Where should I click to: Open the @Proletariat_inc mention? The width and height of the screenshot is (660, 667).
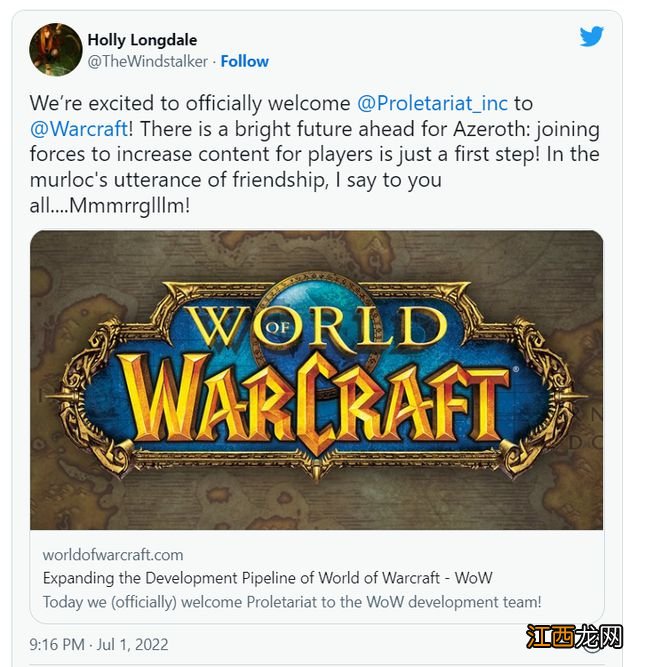[432, 103]
